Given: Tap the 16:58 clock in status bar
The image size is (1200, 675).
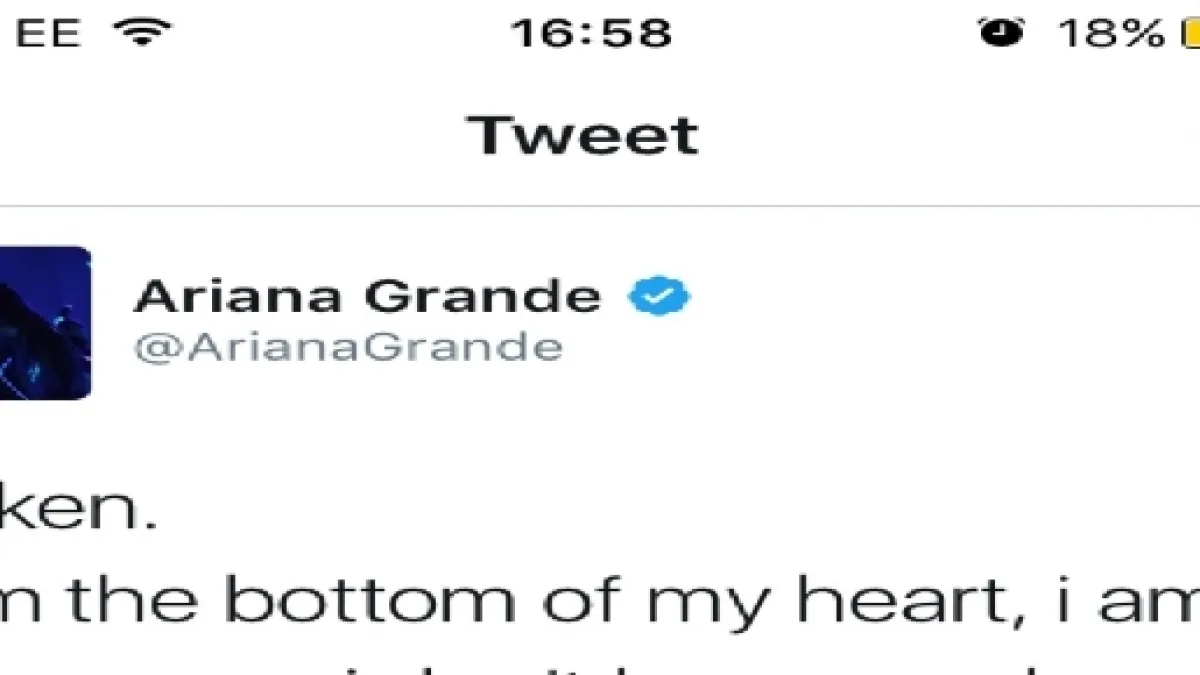Looking at the screenshot, I should tap(592, 33).
